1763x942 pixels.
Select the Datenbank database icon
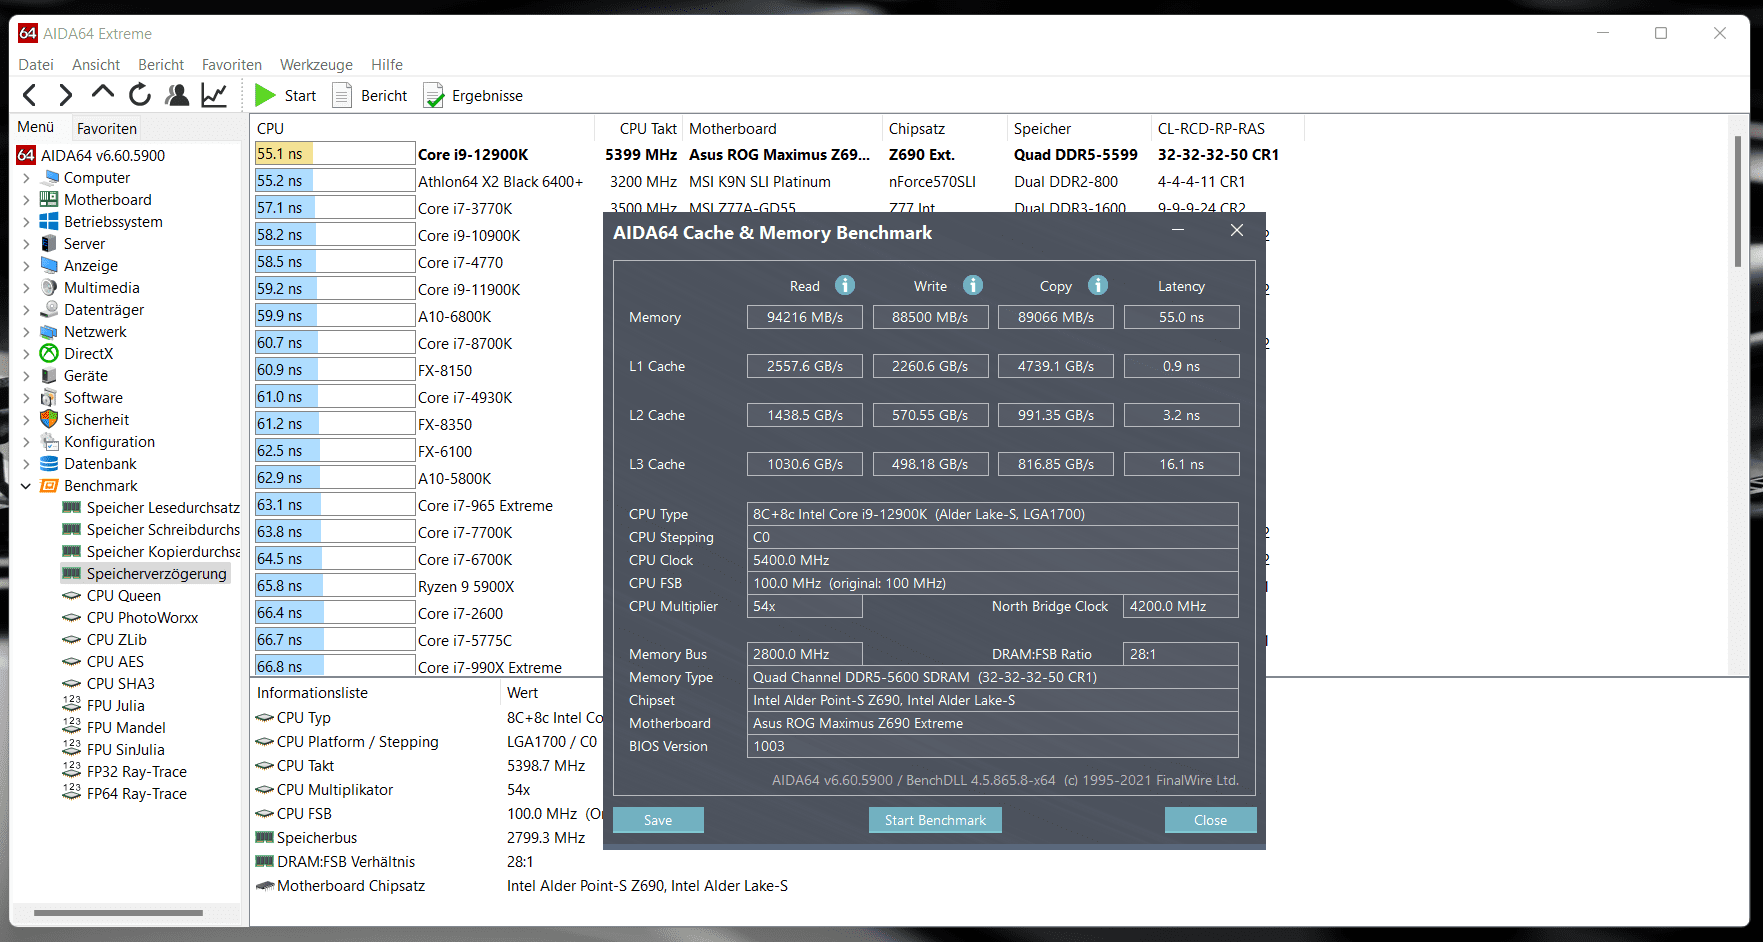pyautogui.click(x=49, y=463)
